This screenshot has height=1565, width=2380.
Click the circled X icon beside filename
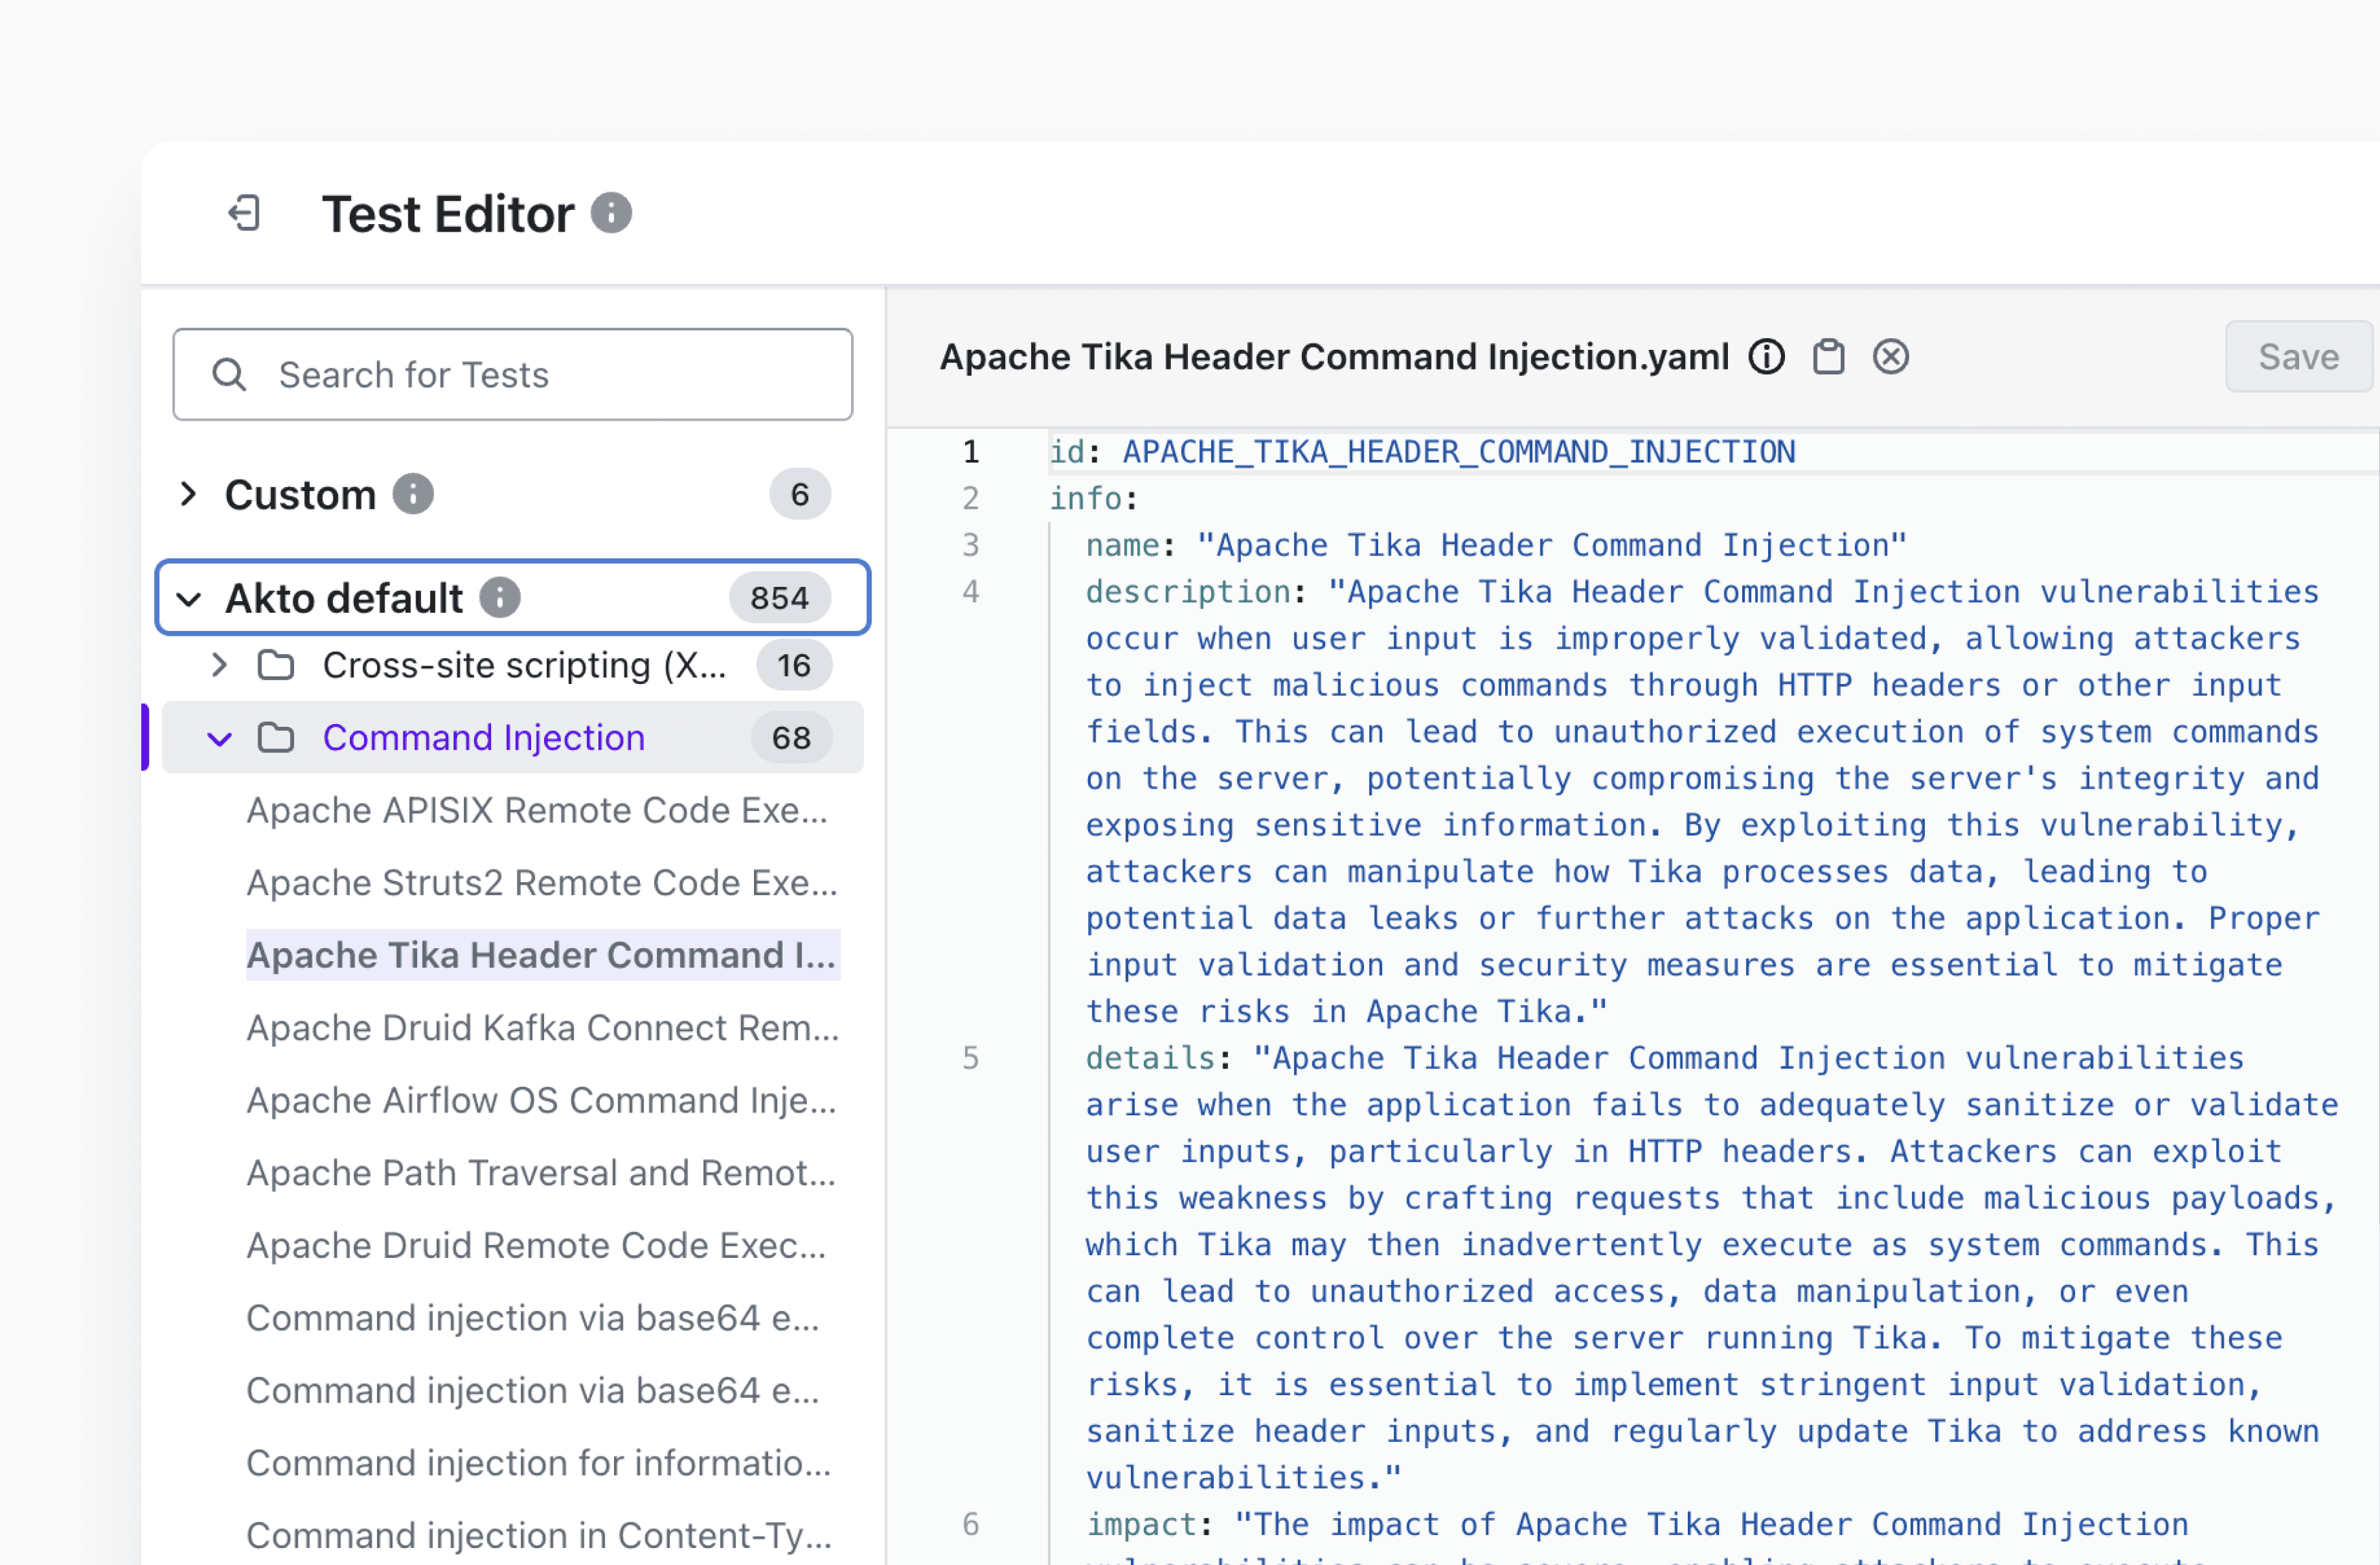tap(1890, 357)
